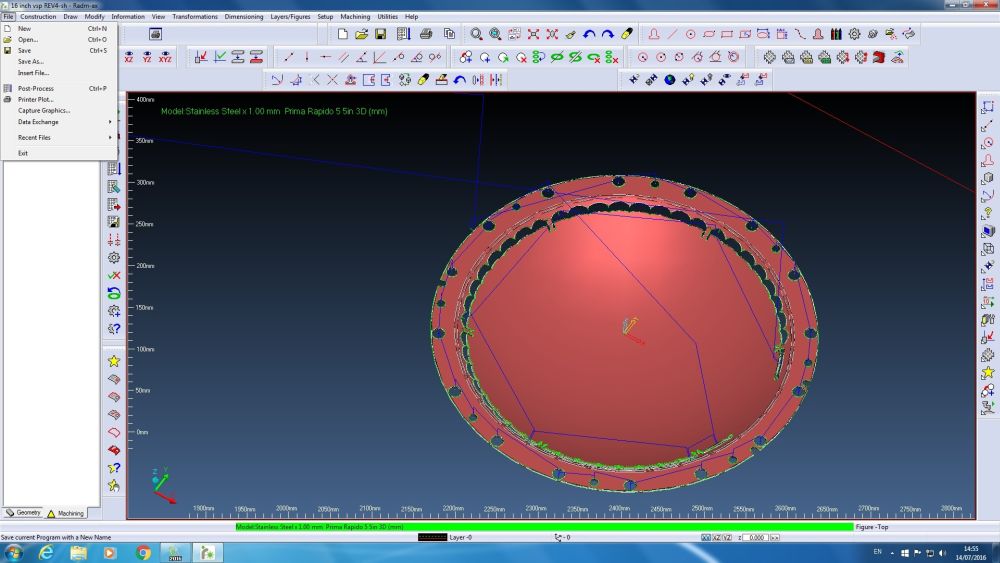Click the Save floppy disk toolbar icon
The image size is (1000, 563).
380,34
